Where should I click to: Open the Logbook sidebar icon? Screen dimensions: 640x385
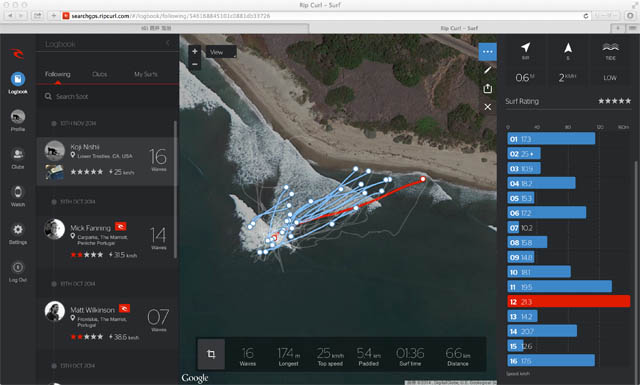pos(18,79)
